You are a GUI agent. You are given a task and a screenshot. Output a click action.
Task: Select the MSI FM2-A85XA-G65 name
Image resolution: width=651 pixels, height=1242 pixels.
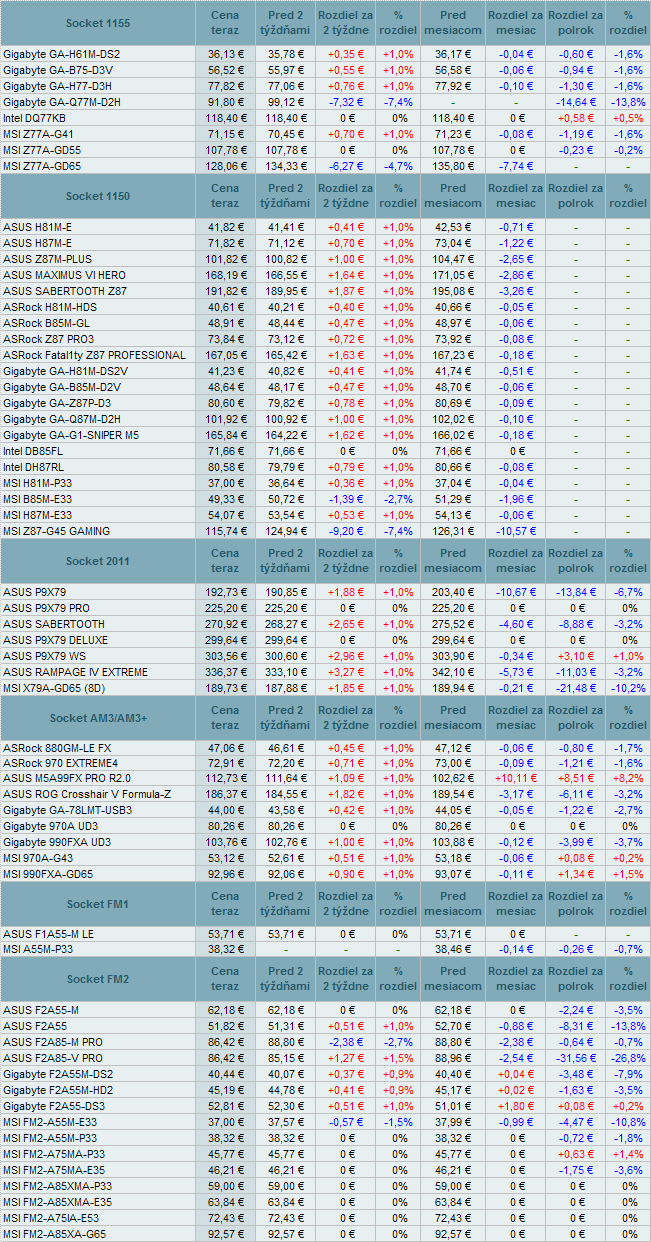click(56, 1233)
